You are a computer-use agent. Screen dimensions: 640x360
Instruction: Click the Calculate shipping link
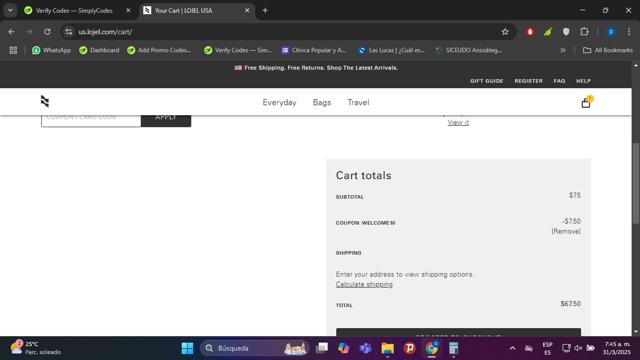(364, 284)
